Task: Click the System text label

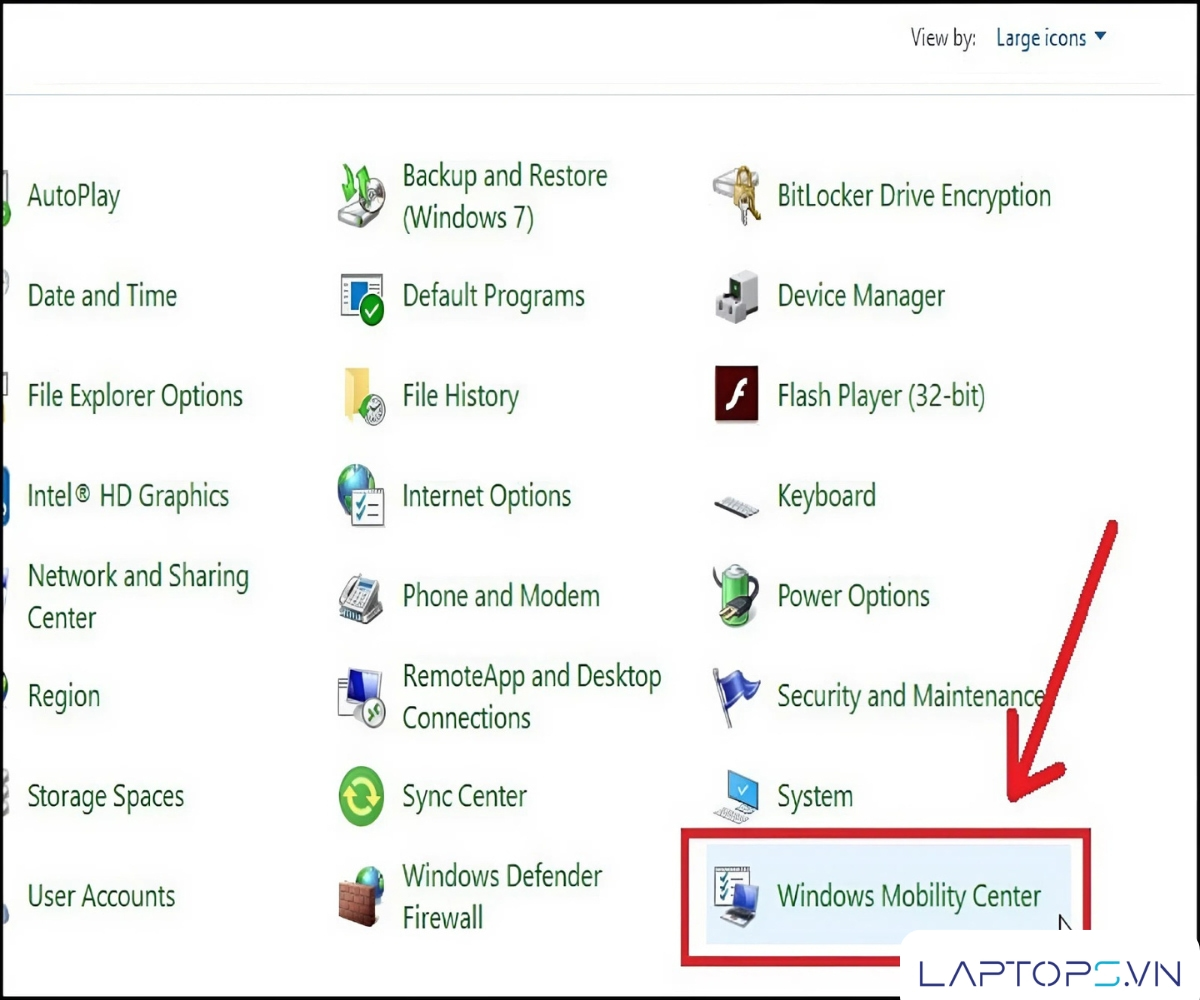Action: coord(816,797)
